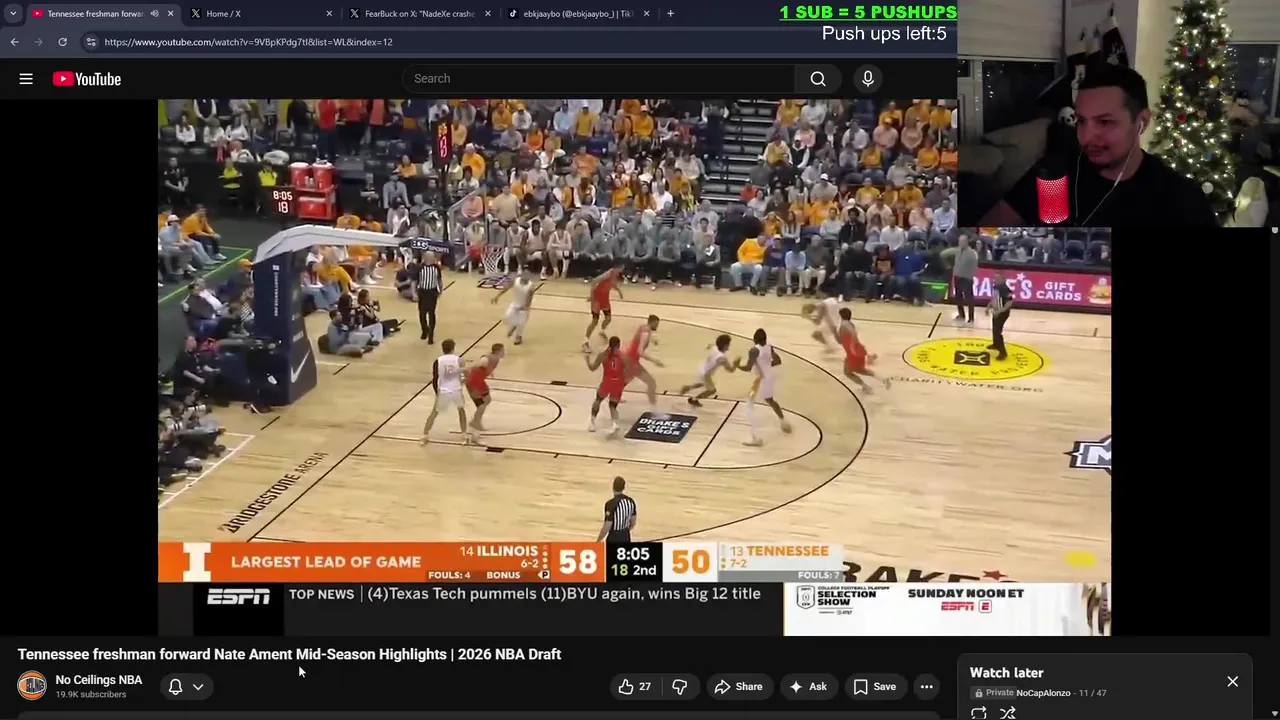Toggle shuffle playlist in Watch later

[x=1008, y=713]
